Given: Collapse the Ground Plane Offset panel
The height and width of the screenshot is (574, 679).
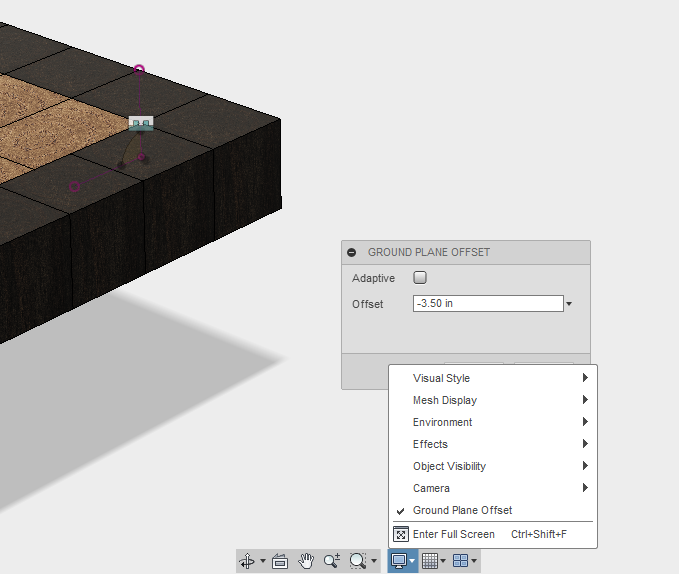Looking at the screenshot, I should (351, 253).
